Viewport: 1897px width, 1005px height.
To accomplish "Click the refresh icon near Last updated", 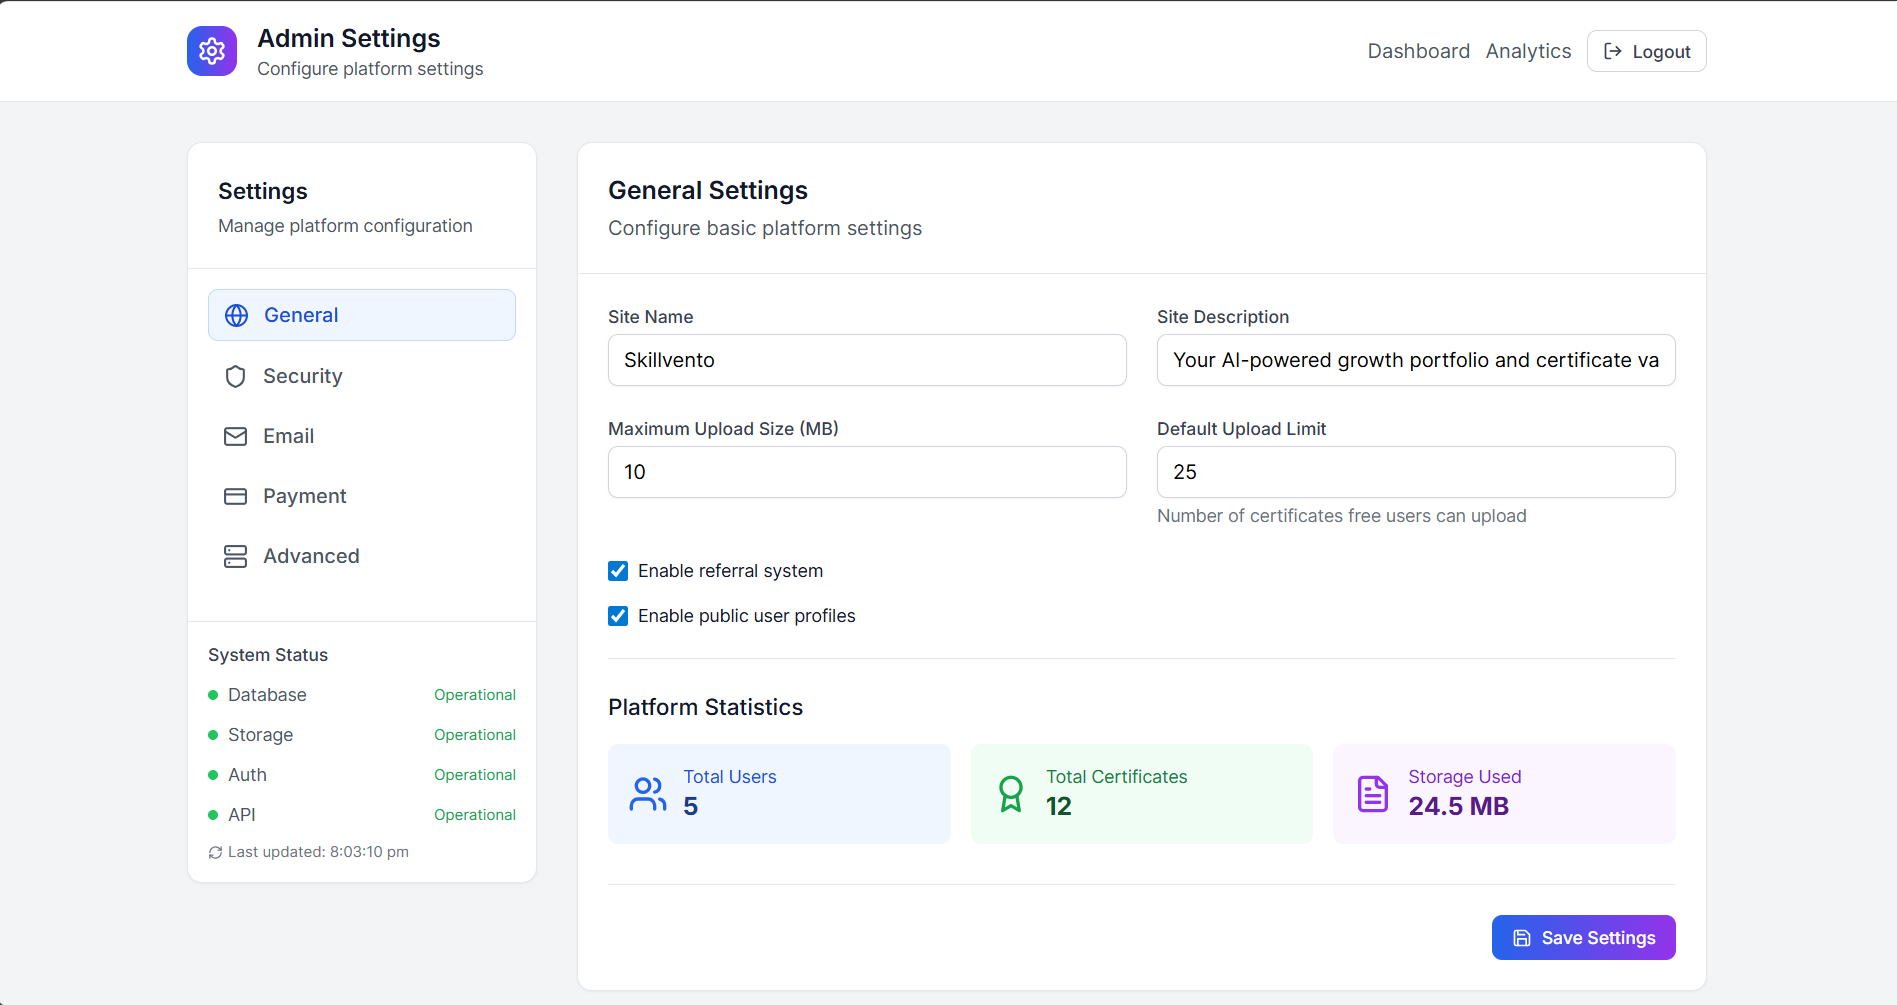I will 215,852.
